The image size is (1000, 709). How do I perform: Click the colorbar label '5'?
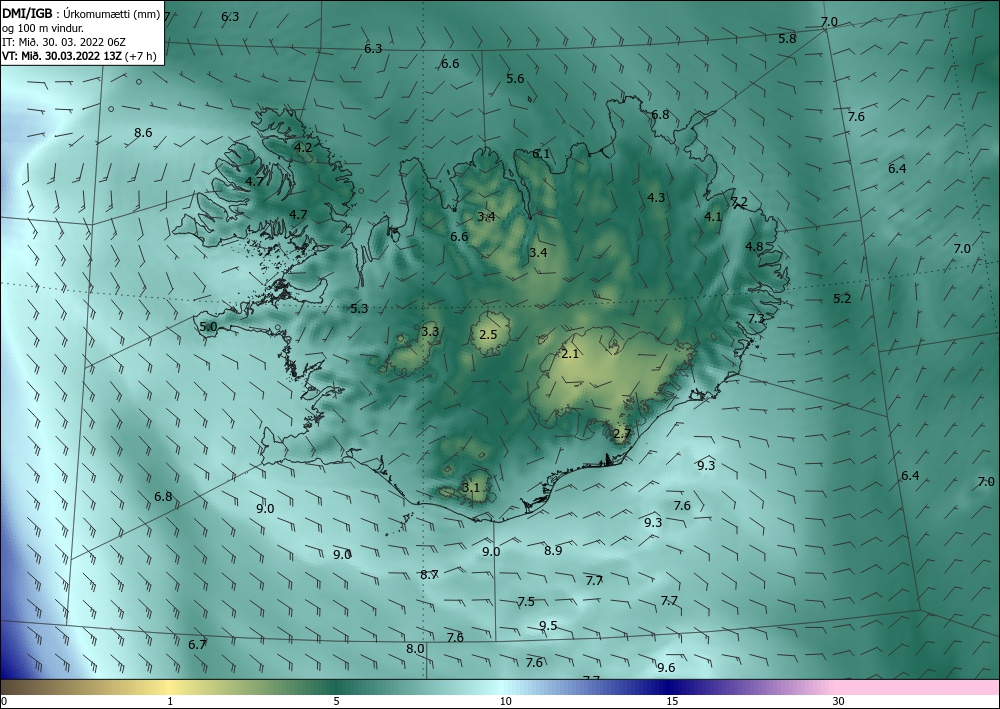click(x=336, y=701)
